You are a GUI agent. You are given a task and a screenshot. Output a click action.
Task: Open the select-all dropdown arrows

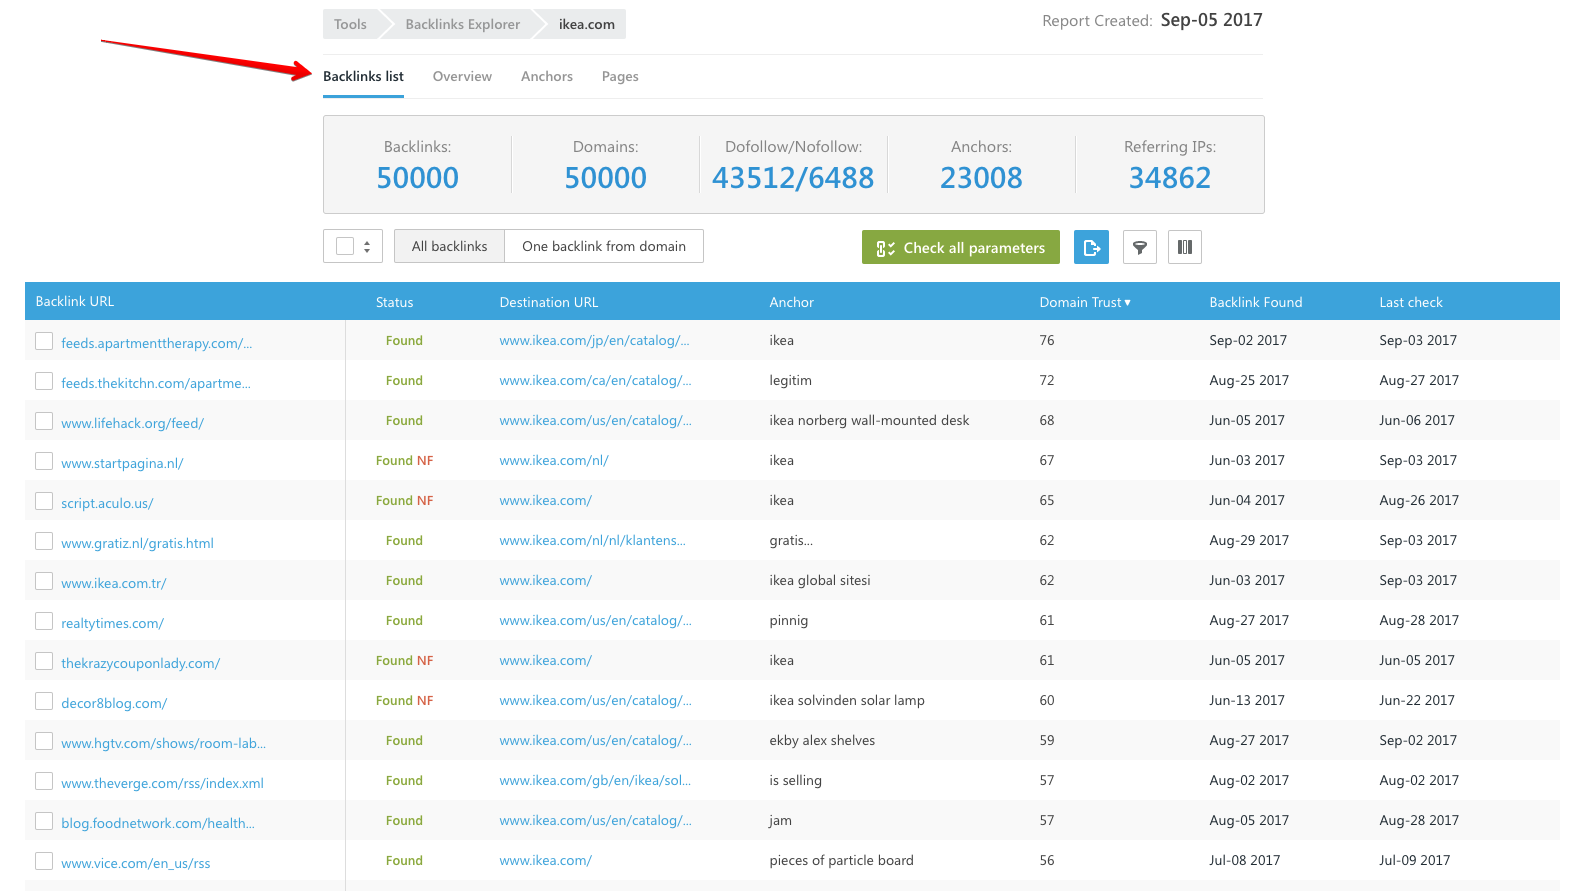pyautogui.click(x=367, y=246)
